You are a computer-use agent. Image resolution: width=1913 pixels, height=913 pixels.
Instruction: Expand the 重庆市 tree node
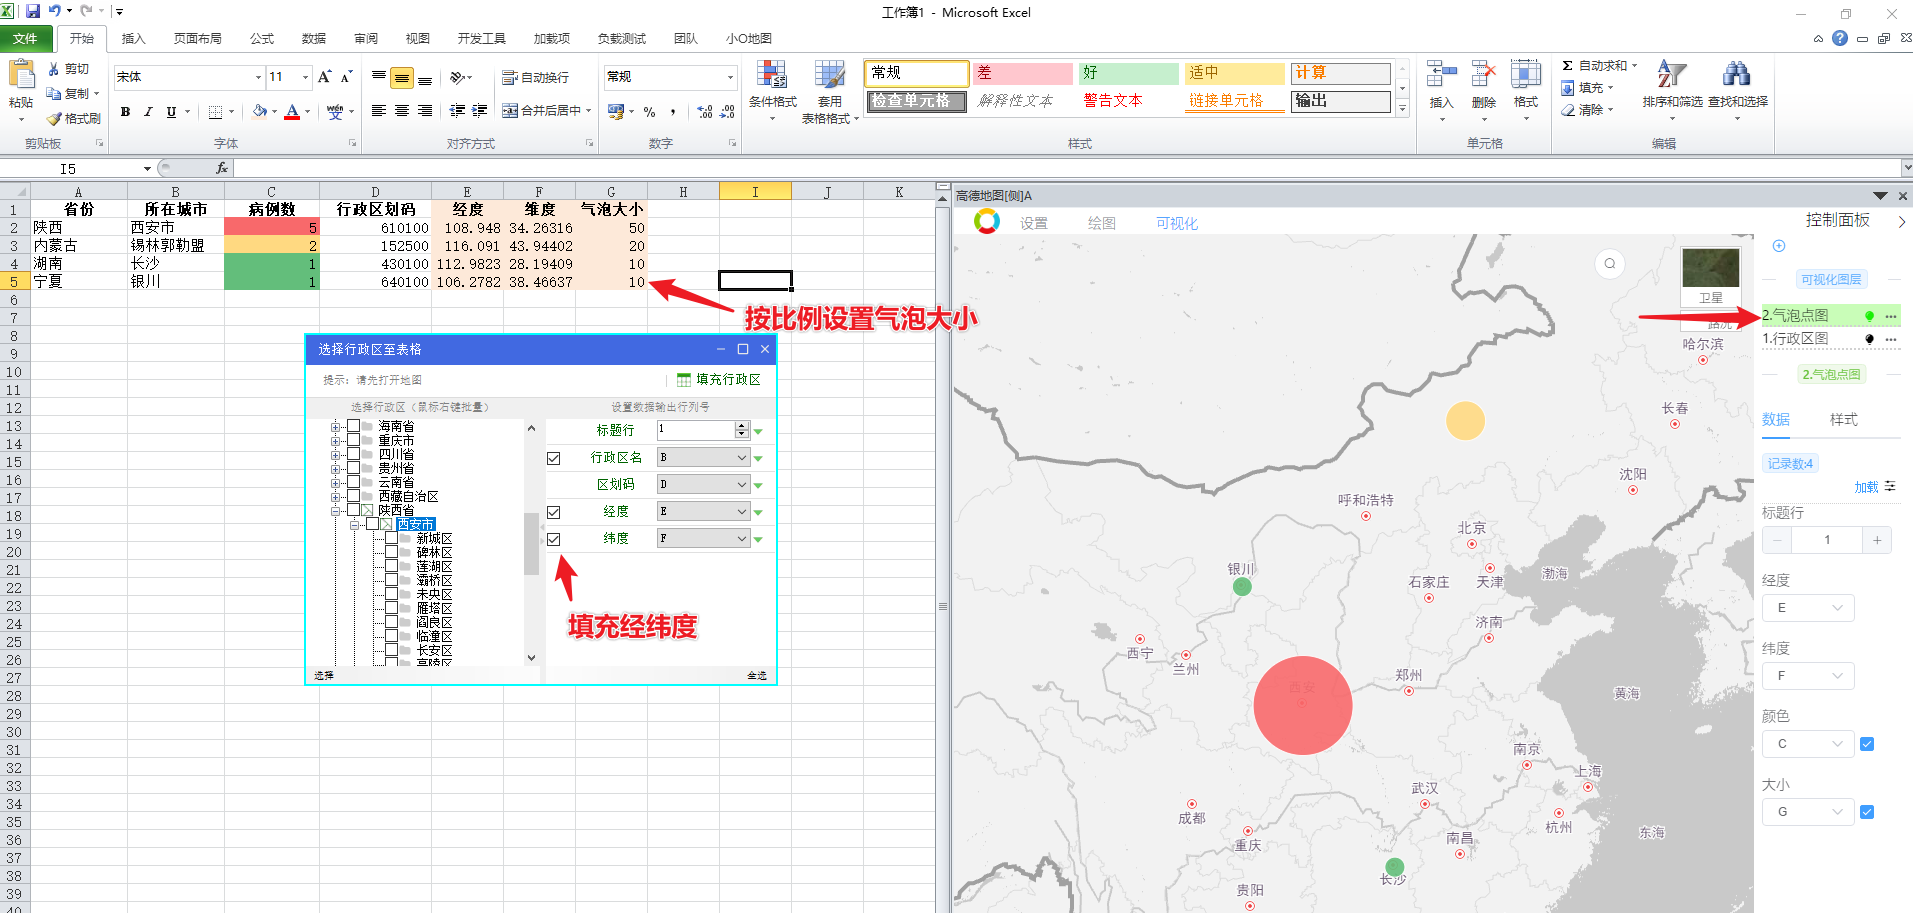[336, 441]
